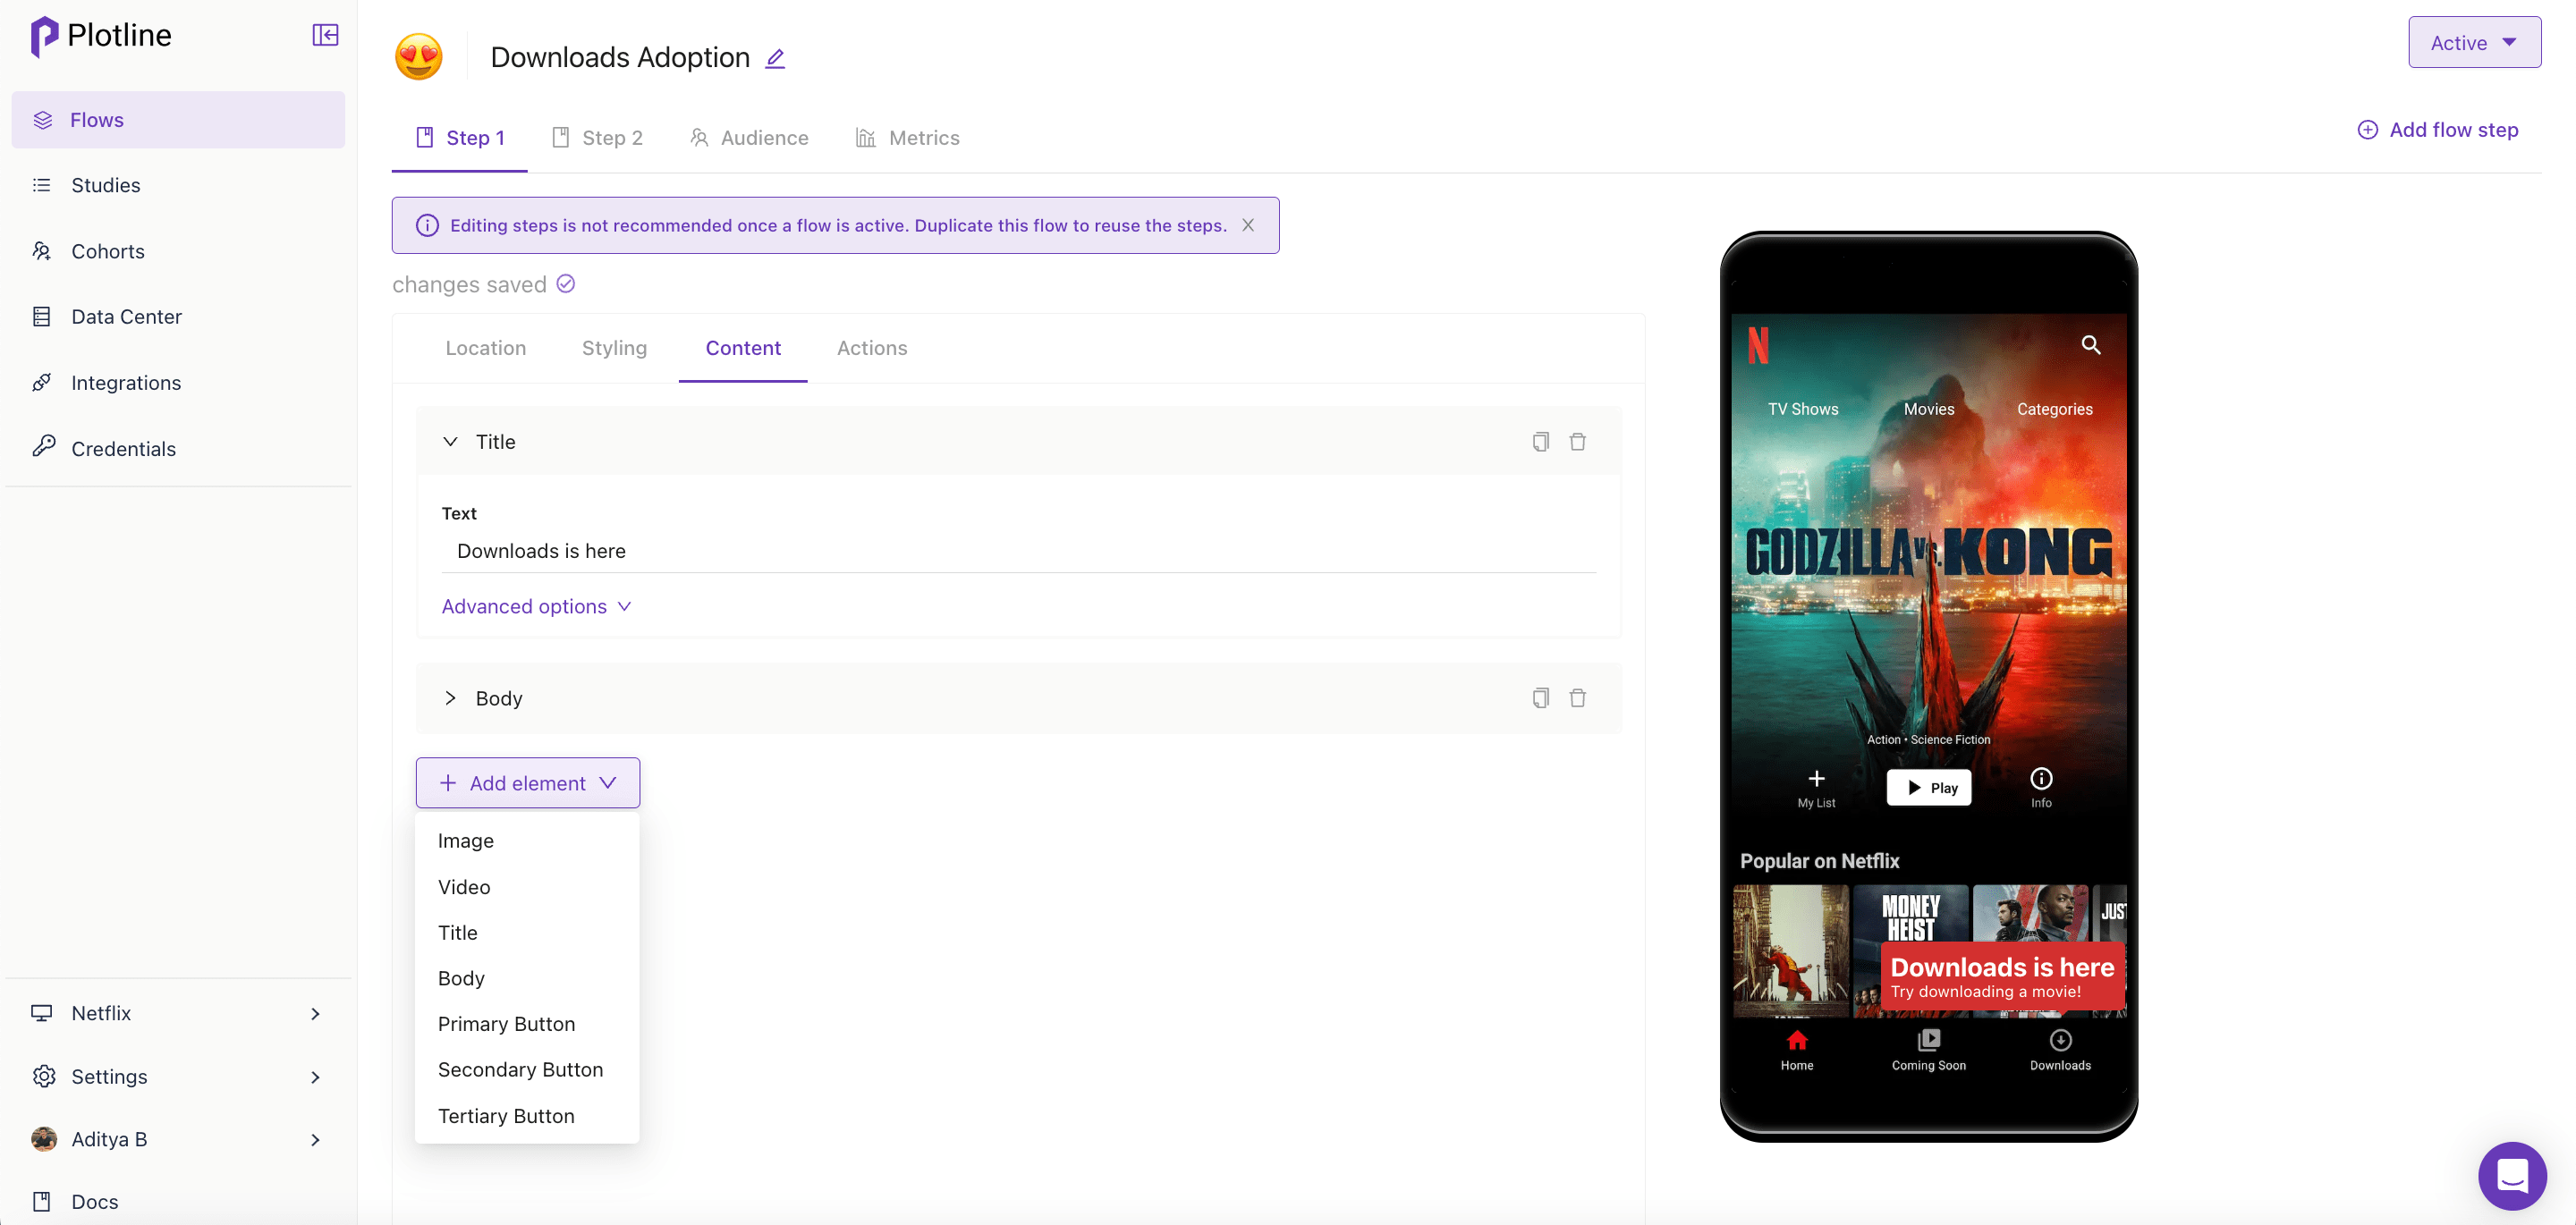
Task: Switch to the Styling tab
Action: tap(614, 348)
